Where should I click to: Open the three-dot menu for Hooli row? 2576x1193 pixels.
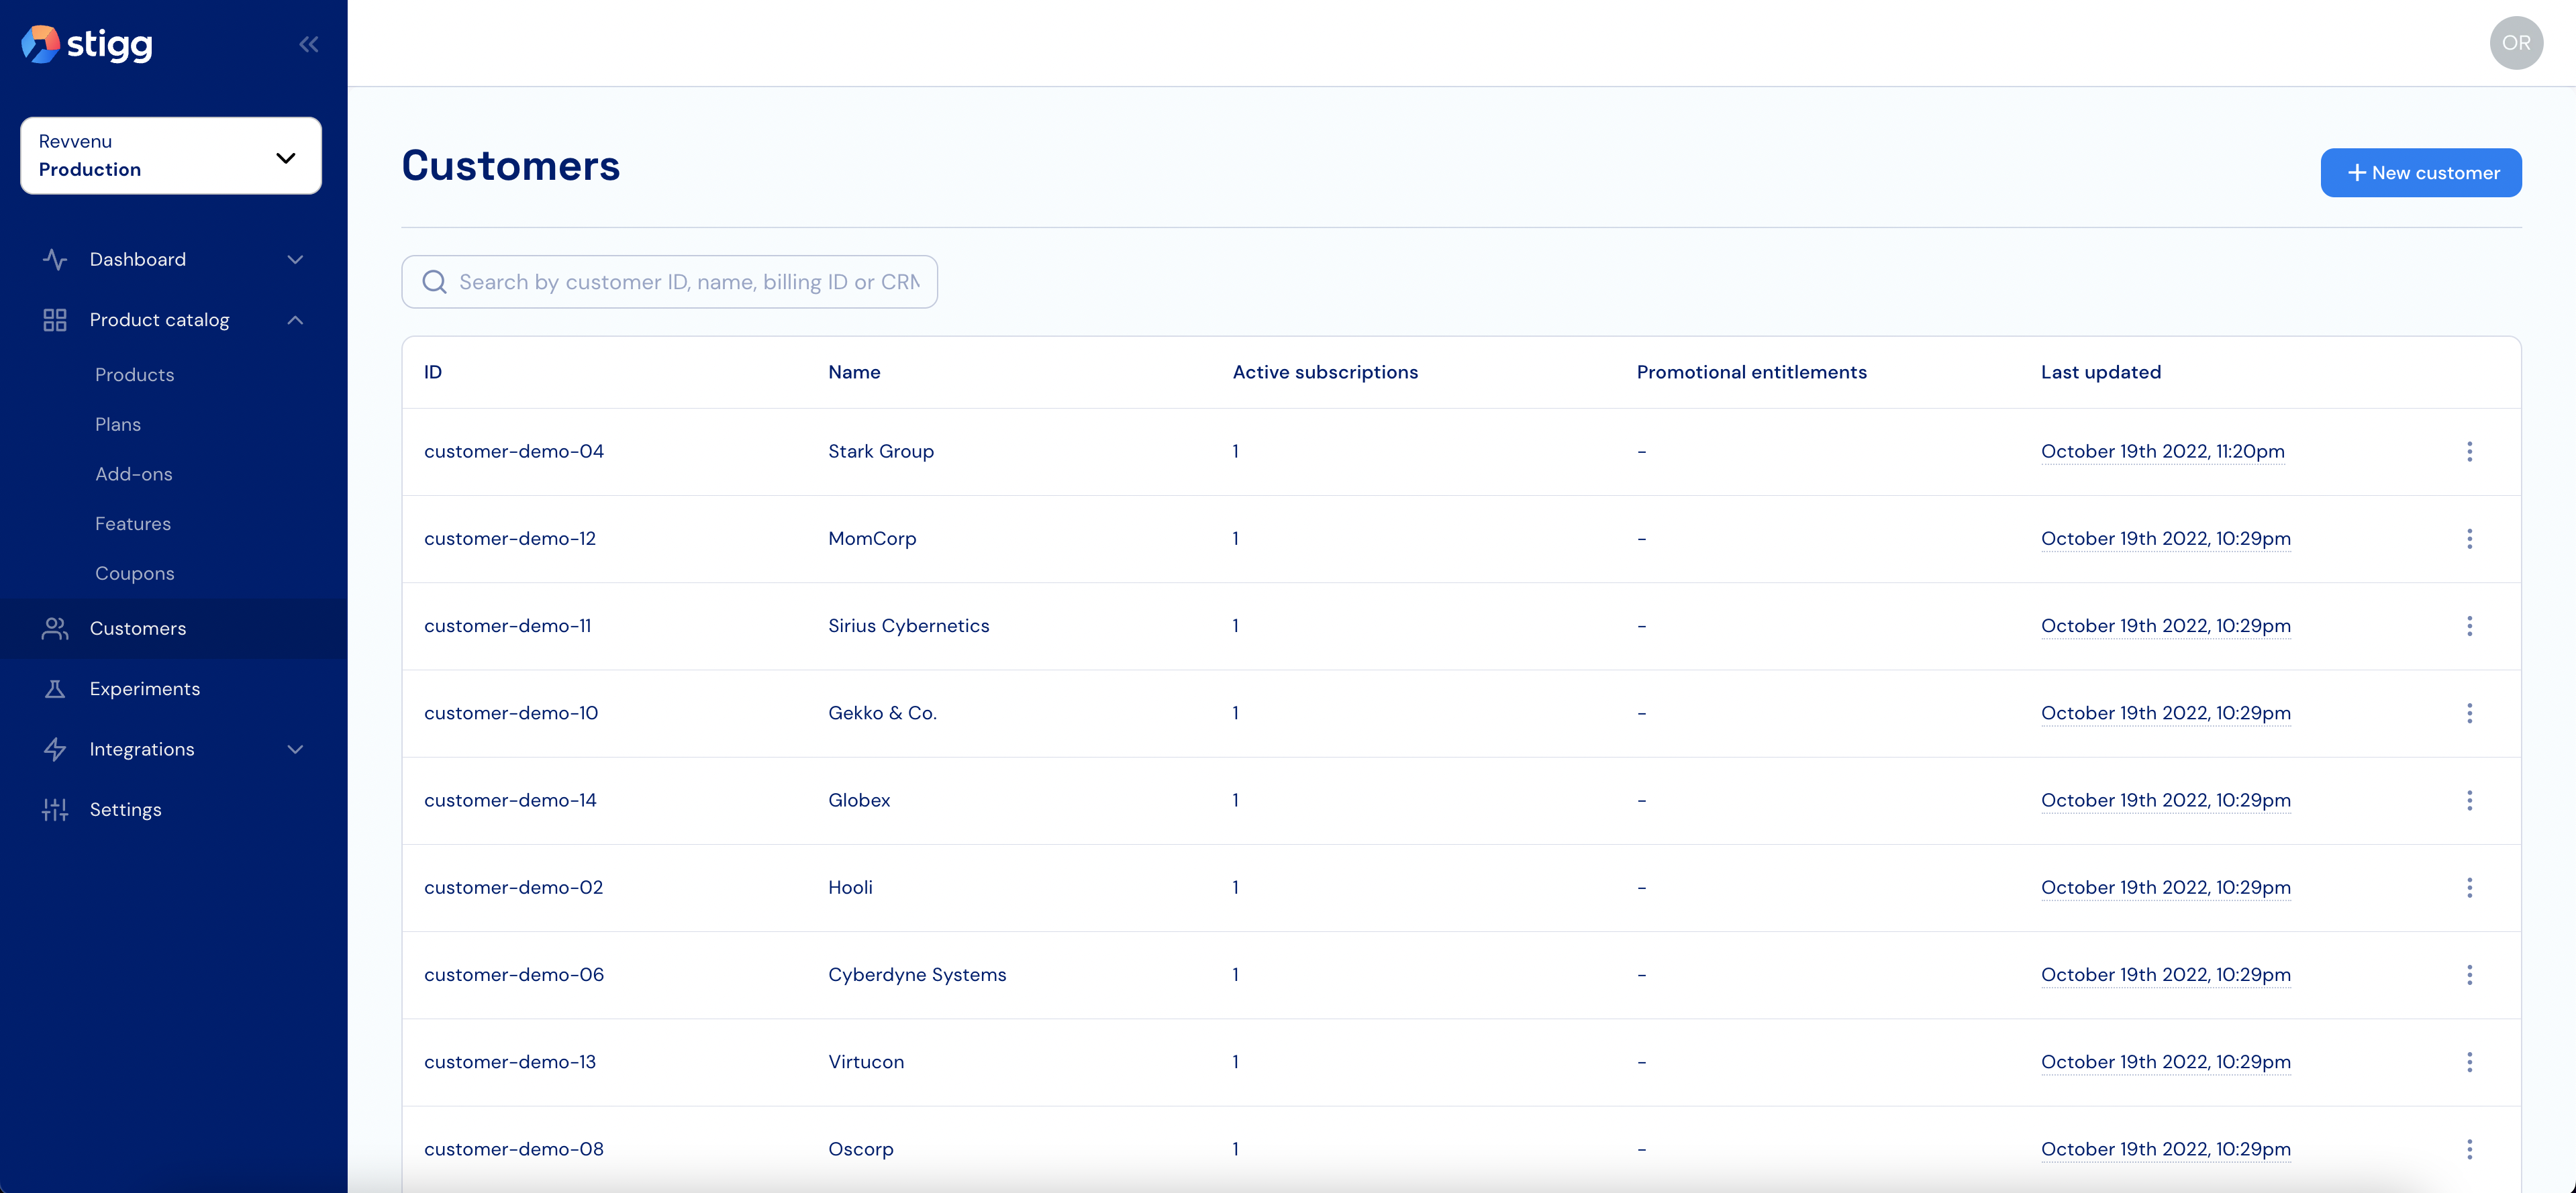click(2469, 888)
